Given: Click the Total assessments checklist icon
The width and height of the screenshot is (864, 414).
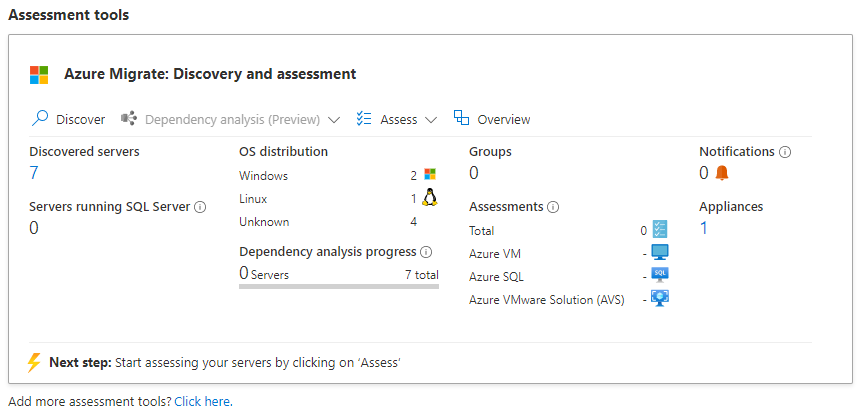Looking at the screenshot, I should (660, 229).
